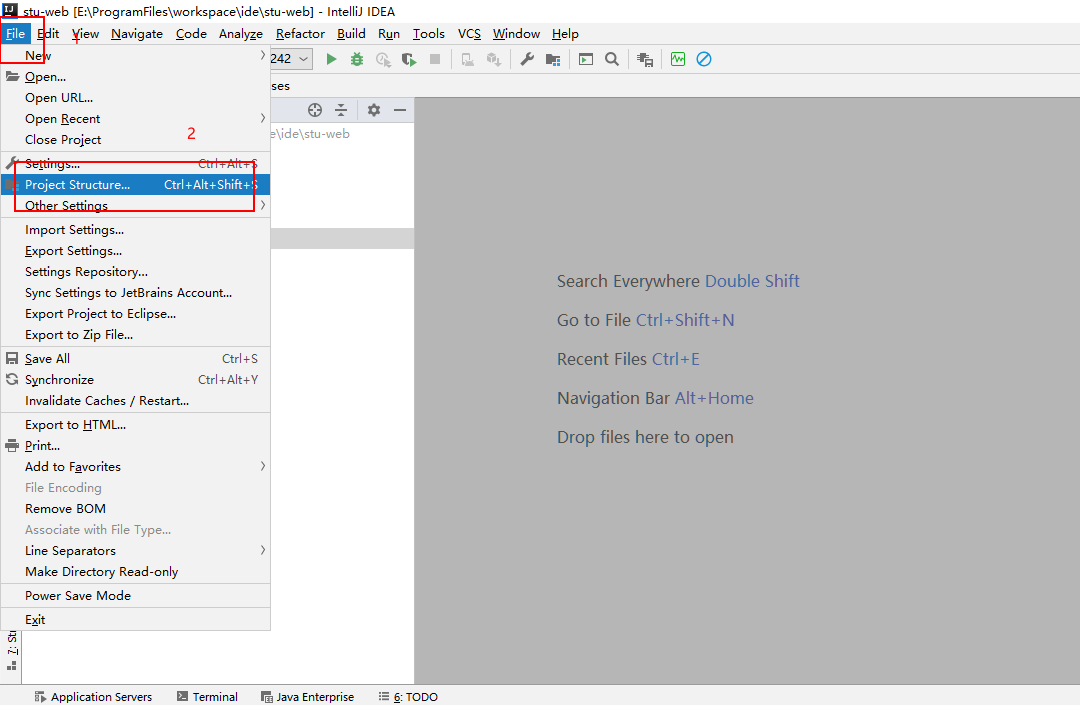The image size is (1080, 705).
Task: Expand Open Recent submenu
Action: pyautogui.click(x=135, y=118)
